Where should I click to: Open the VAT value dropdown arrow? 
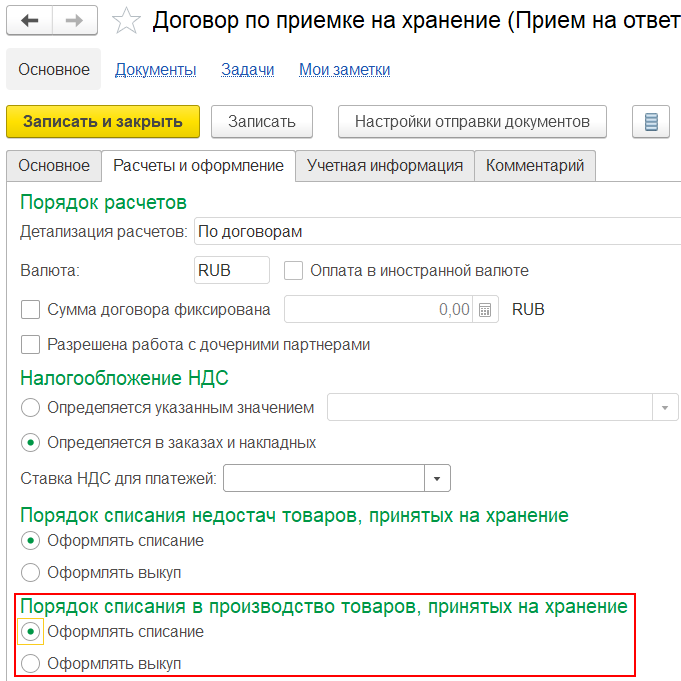(666, 408)
